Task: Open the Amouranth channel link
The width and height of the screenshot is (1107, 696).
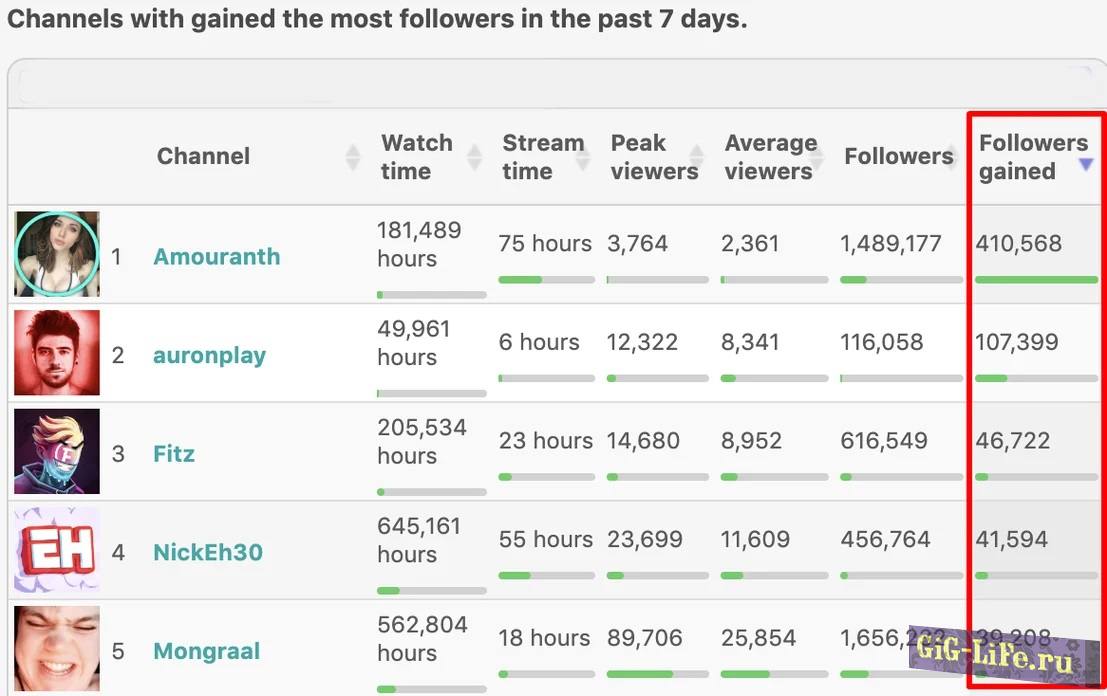Action: [x=216, y=257]
